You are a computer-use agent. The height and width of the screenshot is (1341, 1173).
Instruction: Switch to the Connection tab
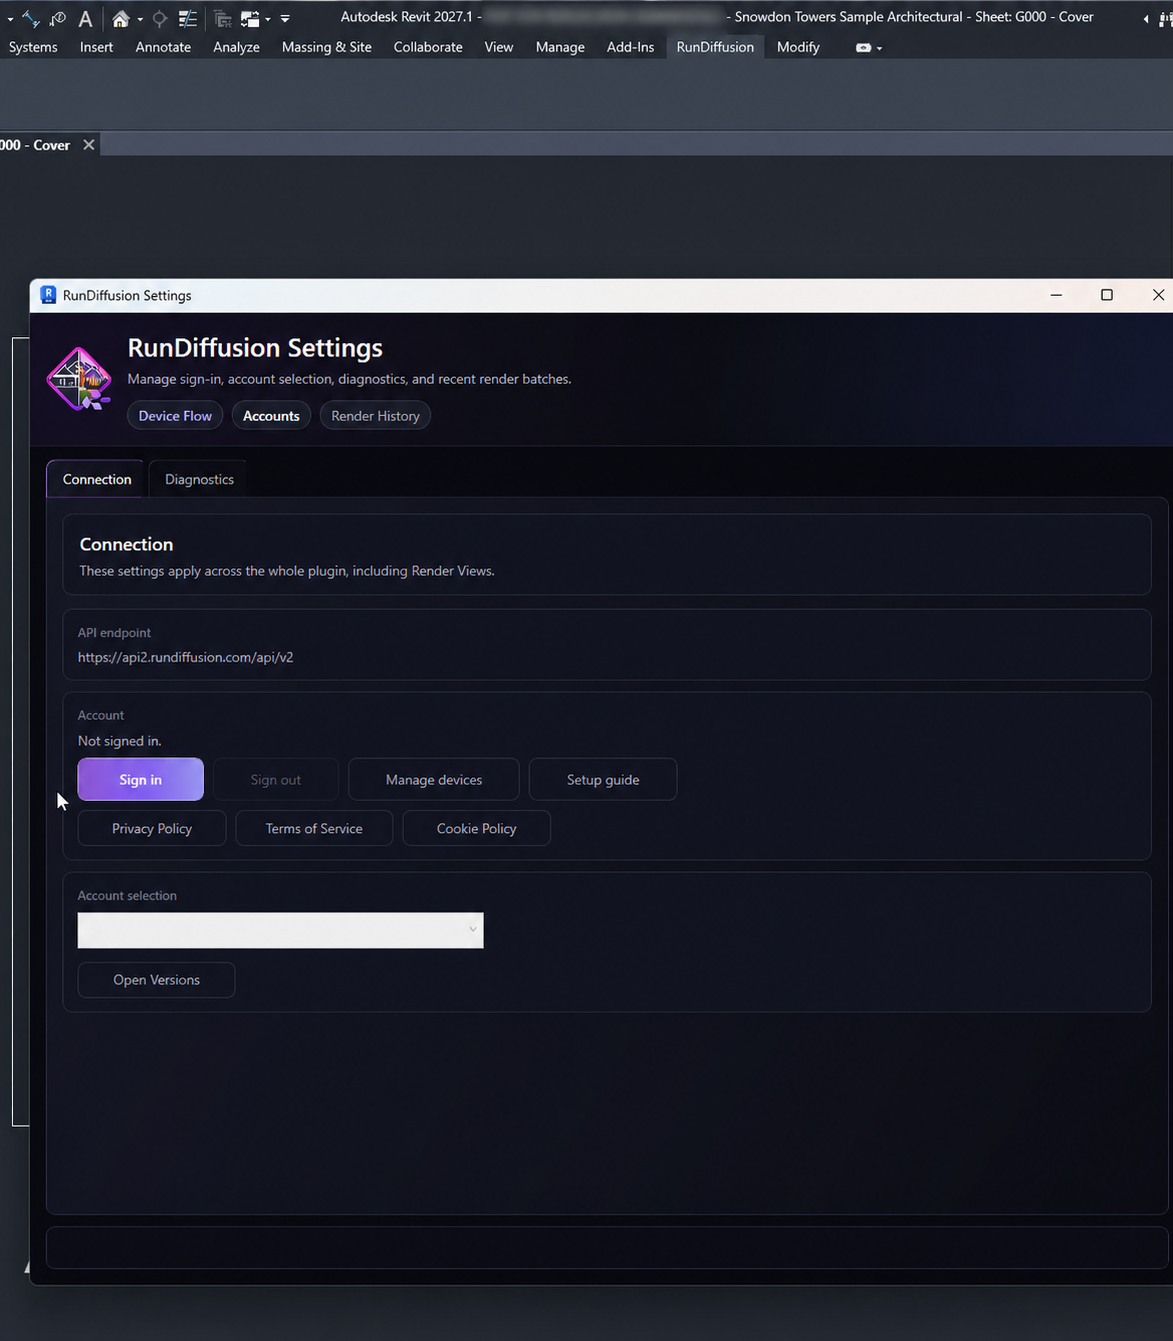pos(96,479)
